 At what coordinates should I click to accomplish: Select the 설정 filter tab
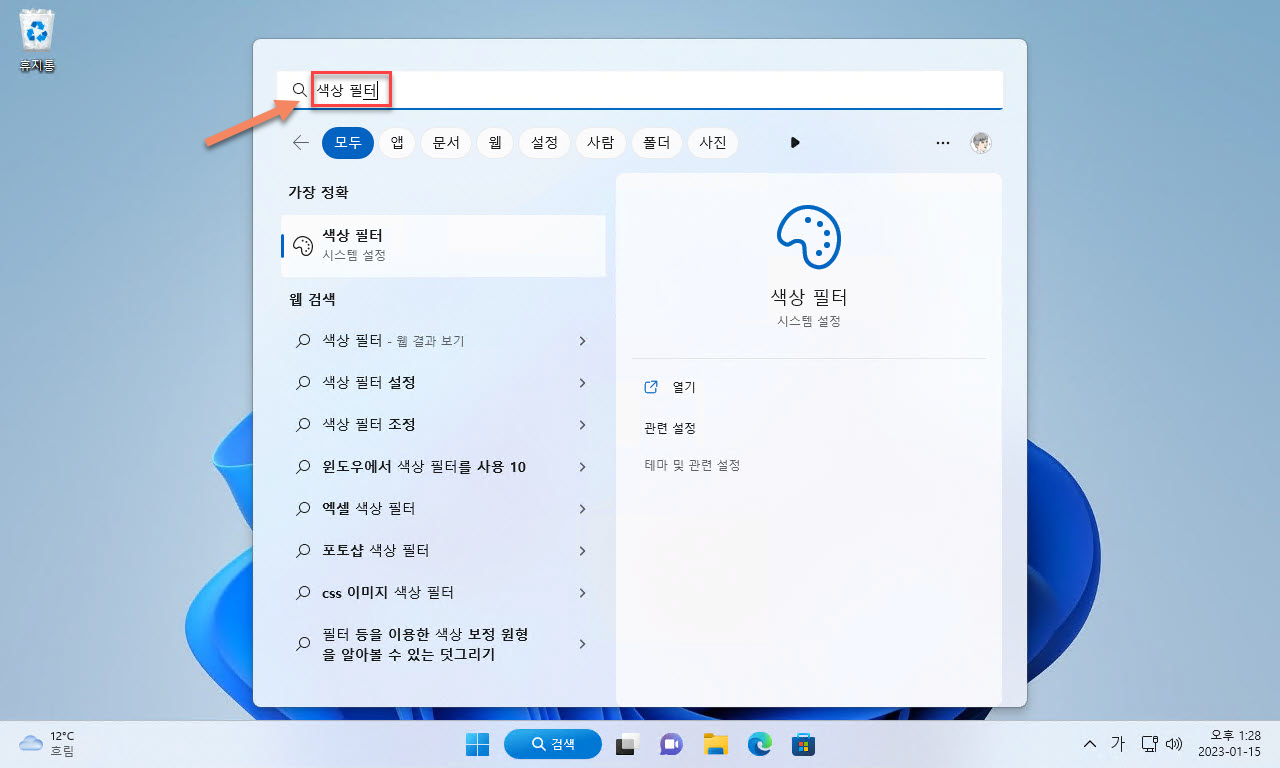point(544,143)
